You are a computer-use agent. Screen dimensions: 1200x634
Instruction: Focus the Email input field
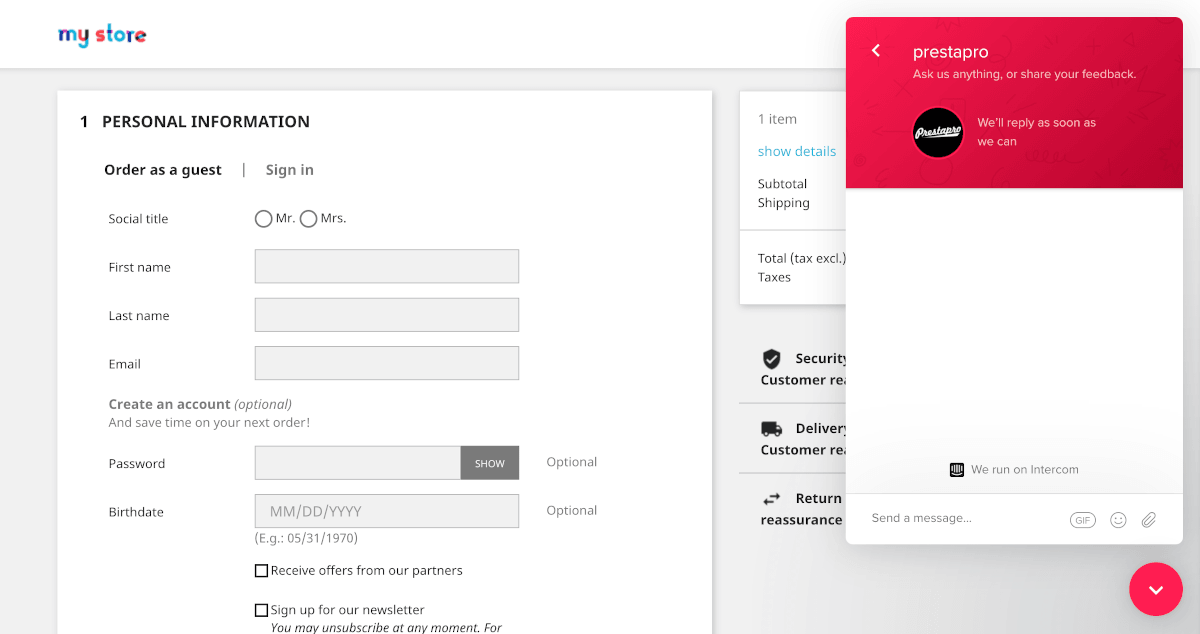pyautogui.click(x=386, y=363)
